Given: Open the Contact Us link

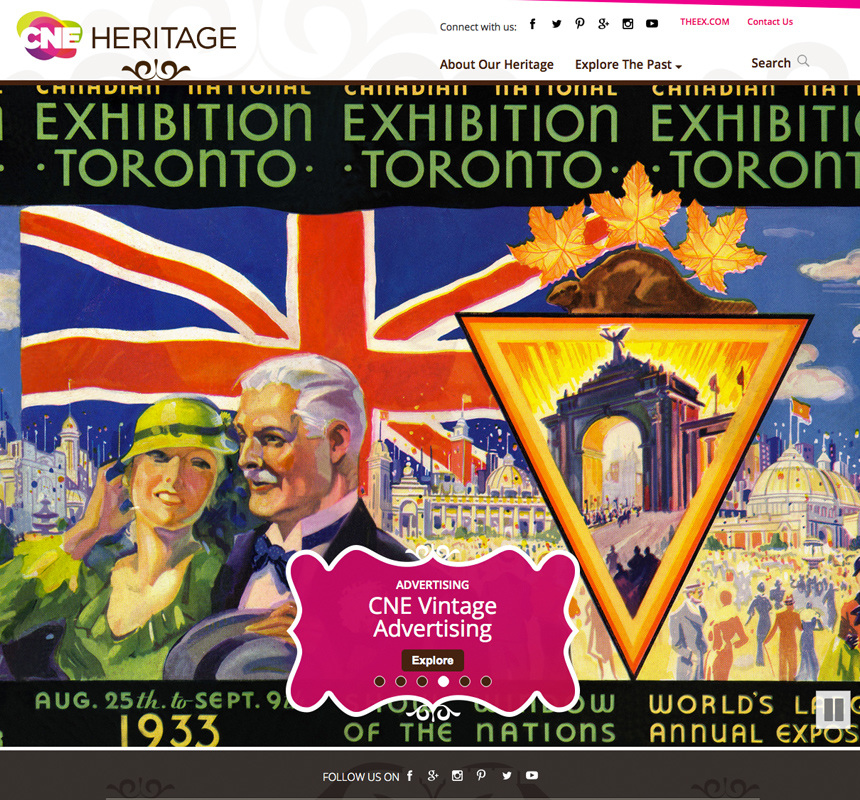Looking at the screenshot, I should click(x=769, y=22).
